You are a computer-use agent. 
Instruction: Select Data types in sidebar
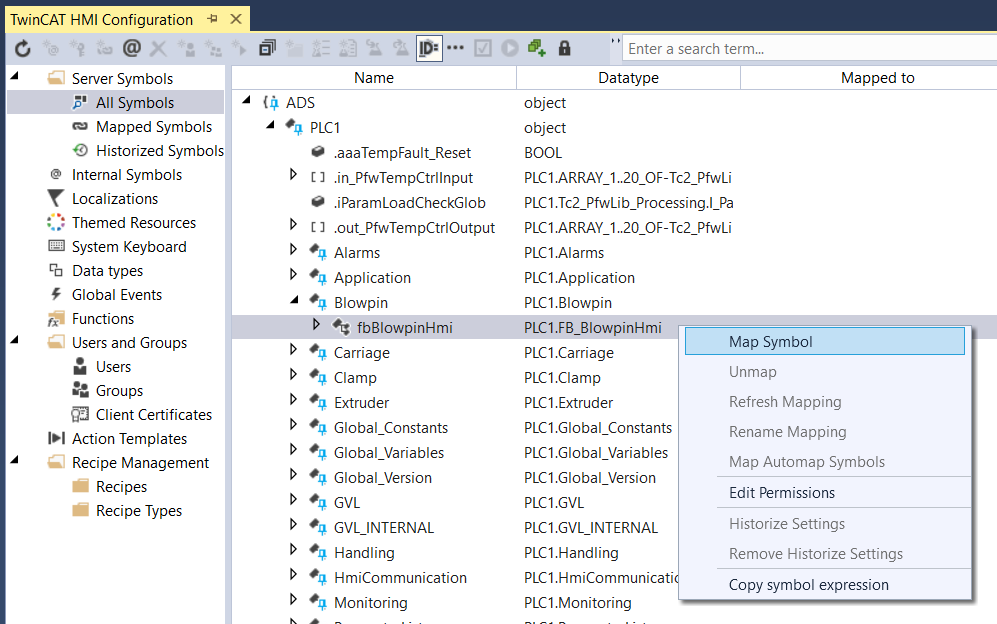click(107, 271)
